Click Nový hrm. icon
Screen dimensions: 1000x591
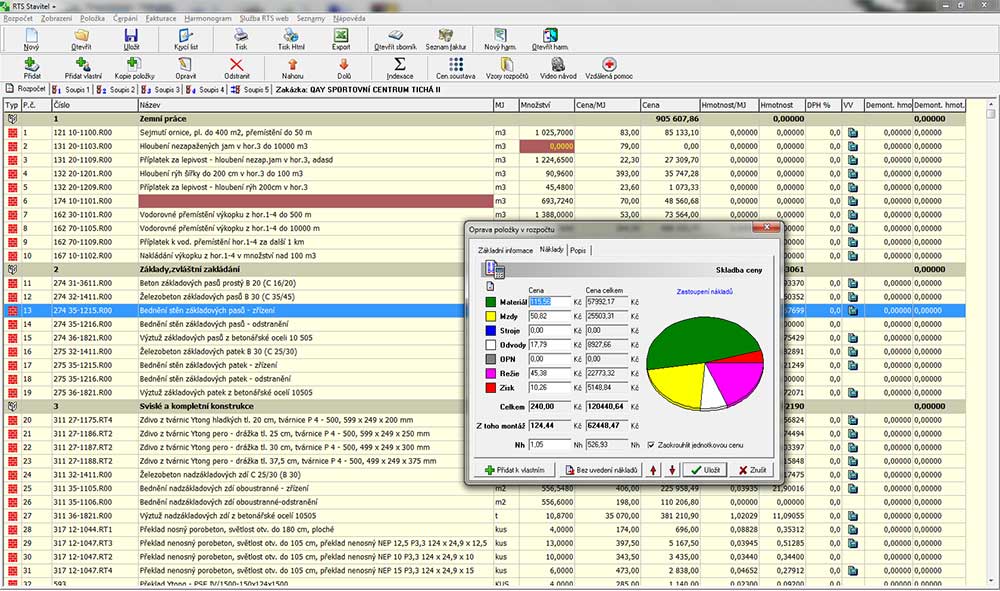[500, 35]
